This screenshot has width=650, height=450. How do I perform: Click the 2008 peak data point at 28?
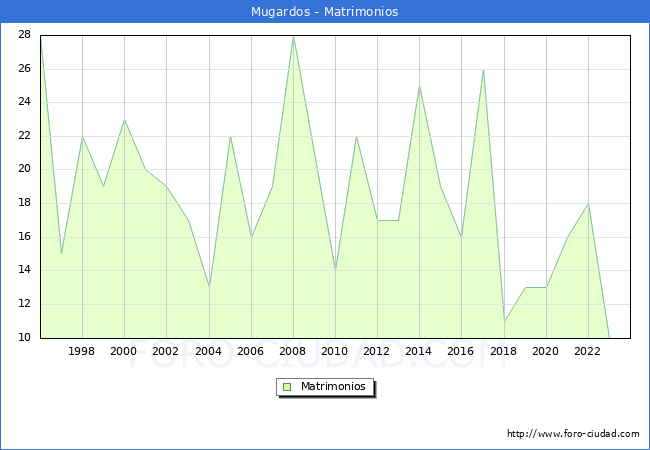pos(293,36)
